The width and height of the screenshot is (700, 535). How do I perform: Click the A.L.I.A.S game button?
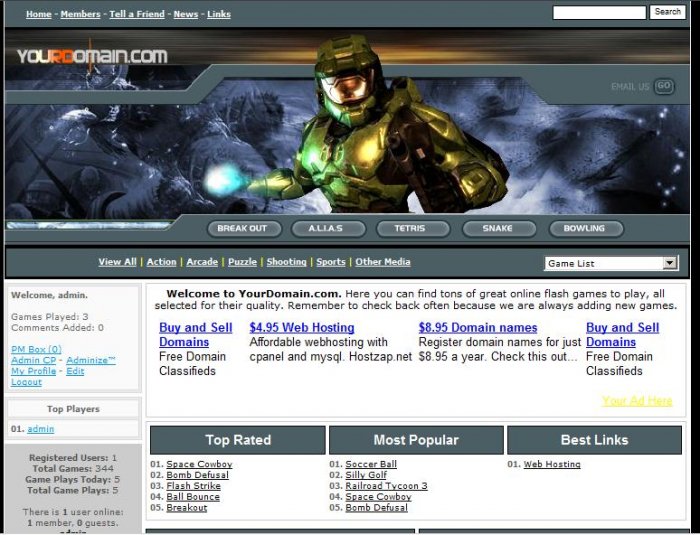[328, 229]
